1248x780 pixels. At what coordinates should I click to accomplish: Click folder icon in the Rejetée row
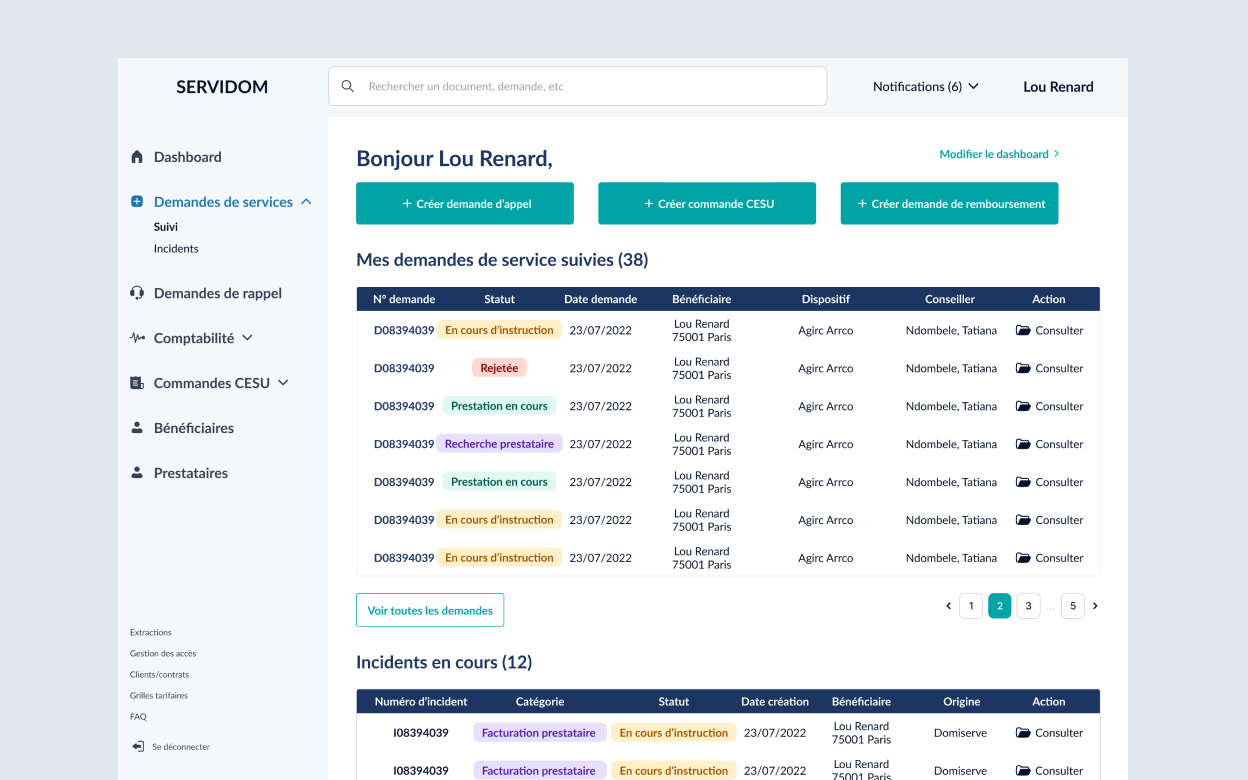pyautogui.click(x=1023, y=368)
